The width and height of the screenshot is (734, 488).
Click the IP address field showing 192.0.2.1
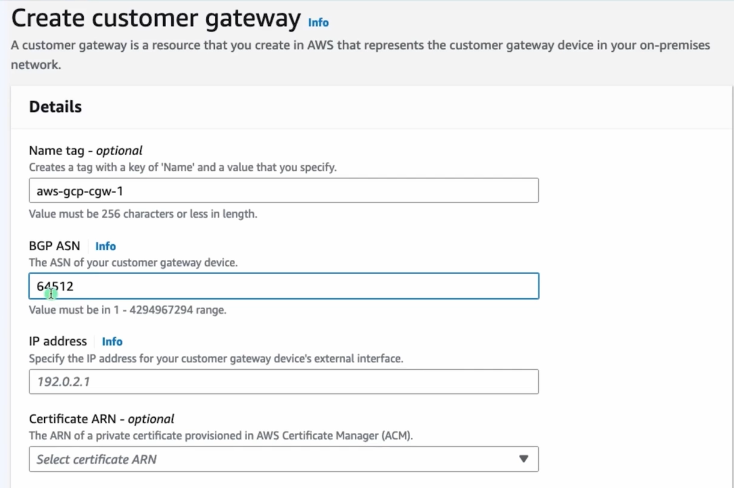[x=284, y=382]
